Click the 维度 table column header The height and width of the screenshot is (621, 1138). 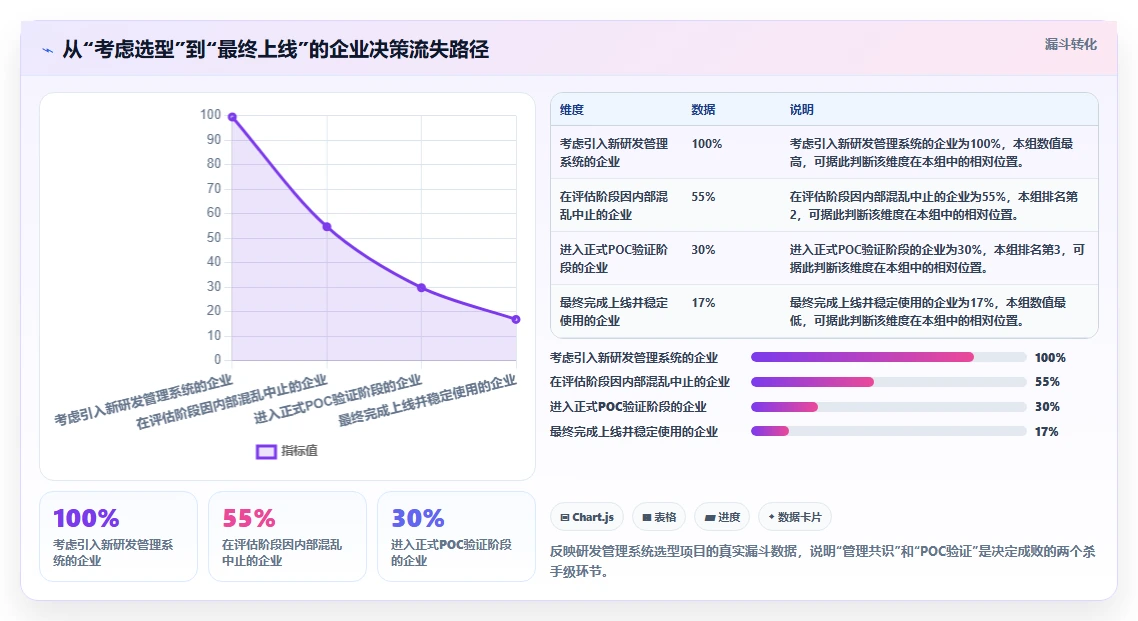[572, 110]
